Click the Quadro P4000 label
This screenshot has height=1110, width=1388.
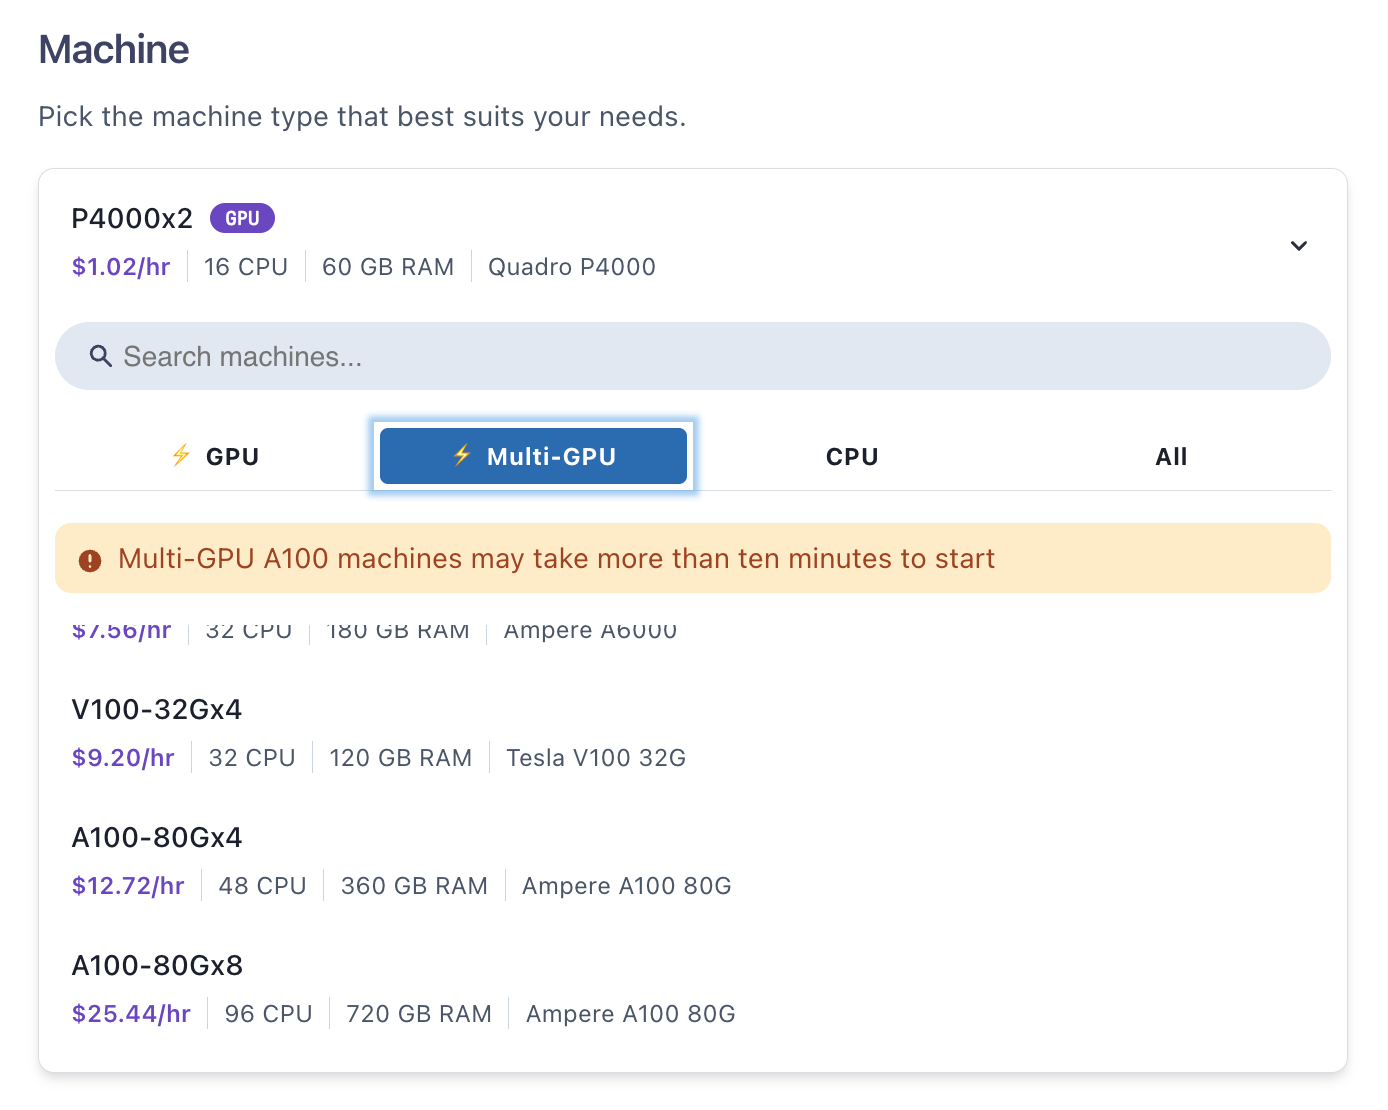(x=572, y=267)
